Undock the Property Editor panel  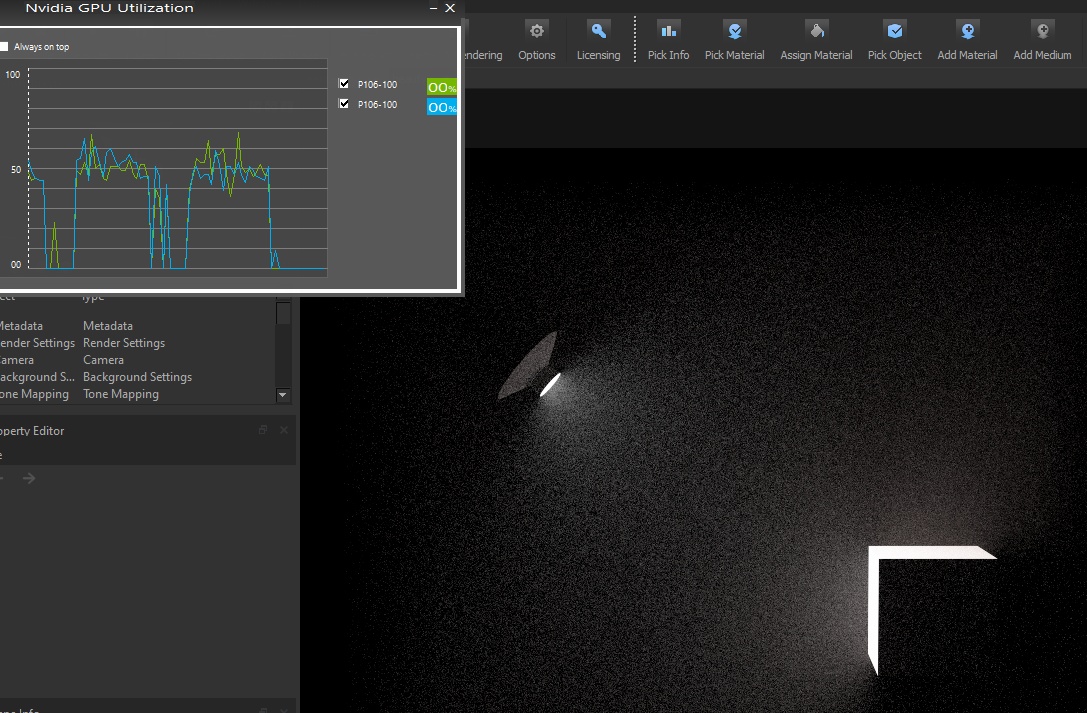click(263, 430)
